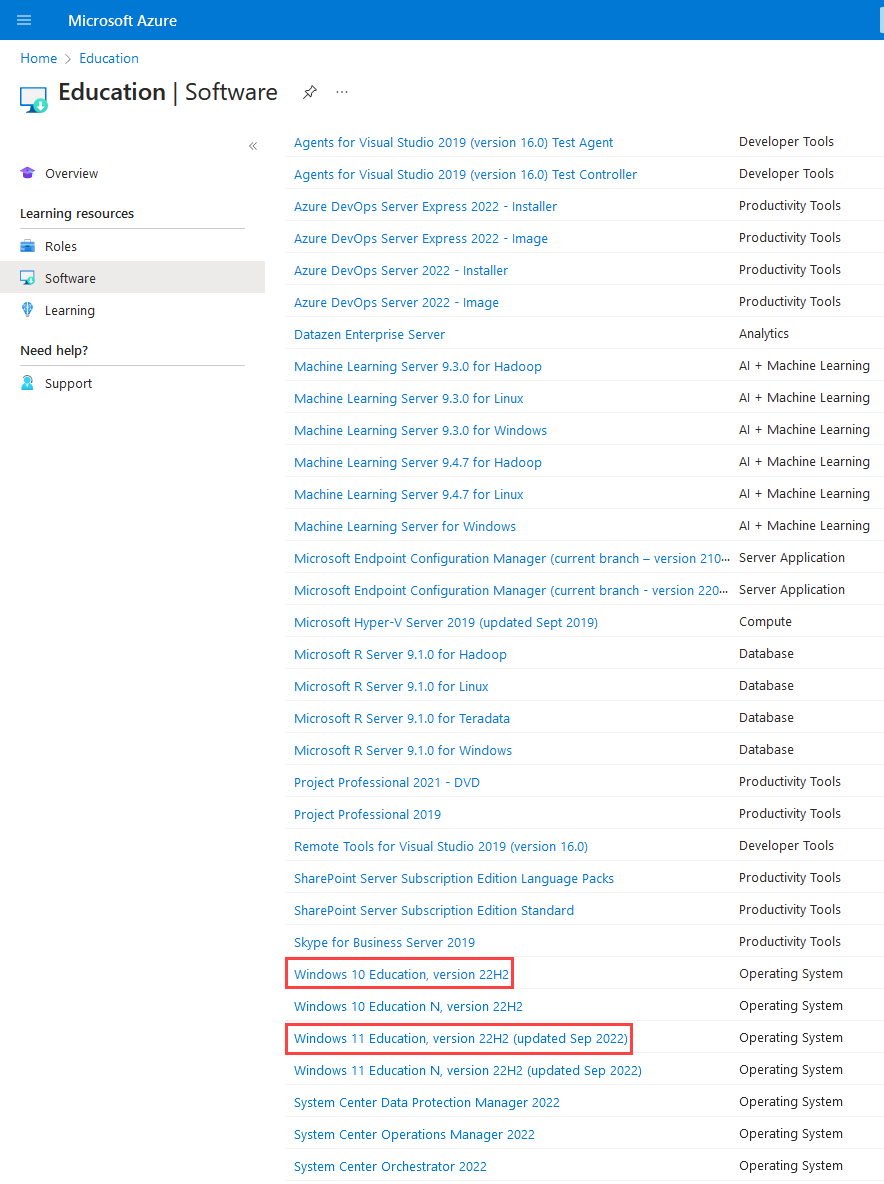
Task: Click the Software monitor icon in sidebar
Action: point(28,278)
